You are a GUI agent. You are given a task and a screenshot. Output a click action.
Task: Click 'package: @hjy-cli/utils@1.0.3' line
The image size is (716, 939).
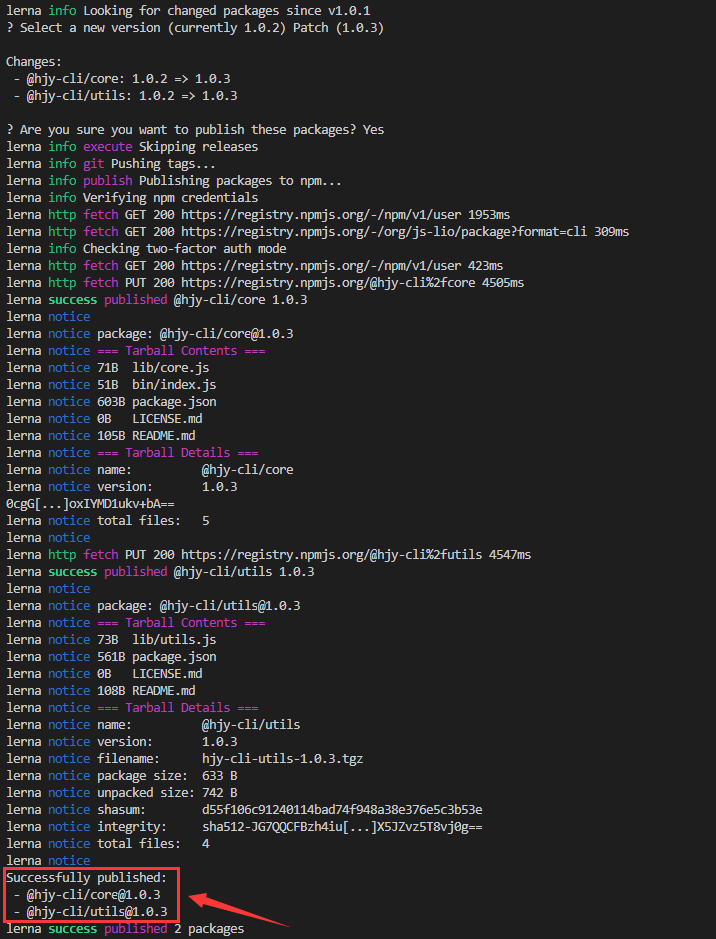pos(199,605)
